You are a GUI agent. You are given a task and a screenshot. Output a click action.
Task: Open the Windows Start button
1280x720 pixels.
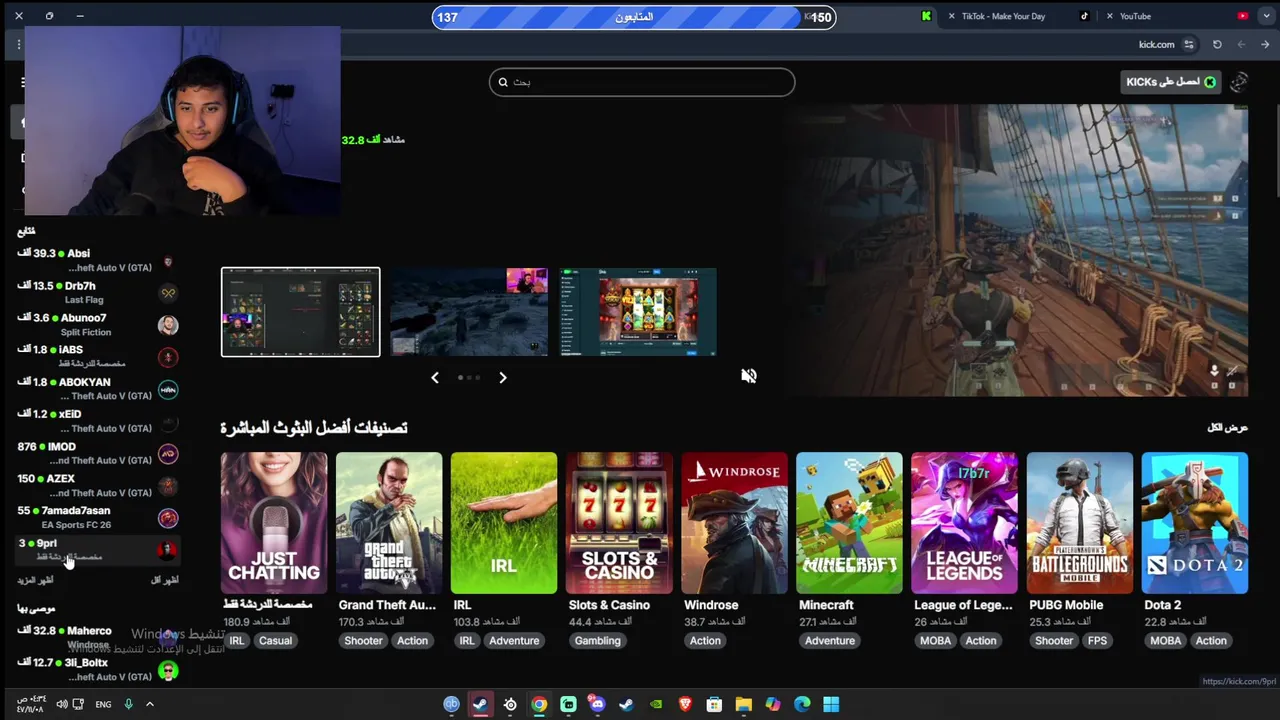point(831,704)
